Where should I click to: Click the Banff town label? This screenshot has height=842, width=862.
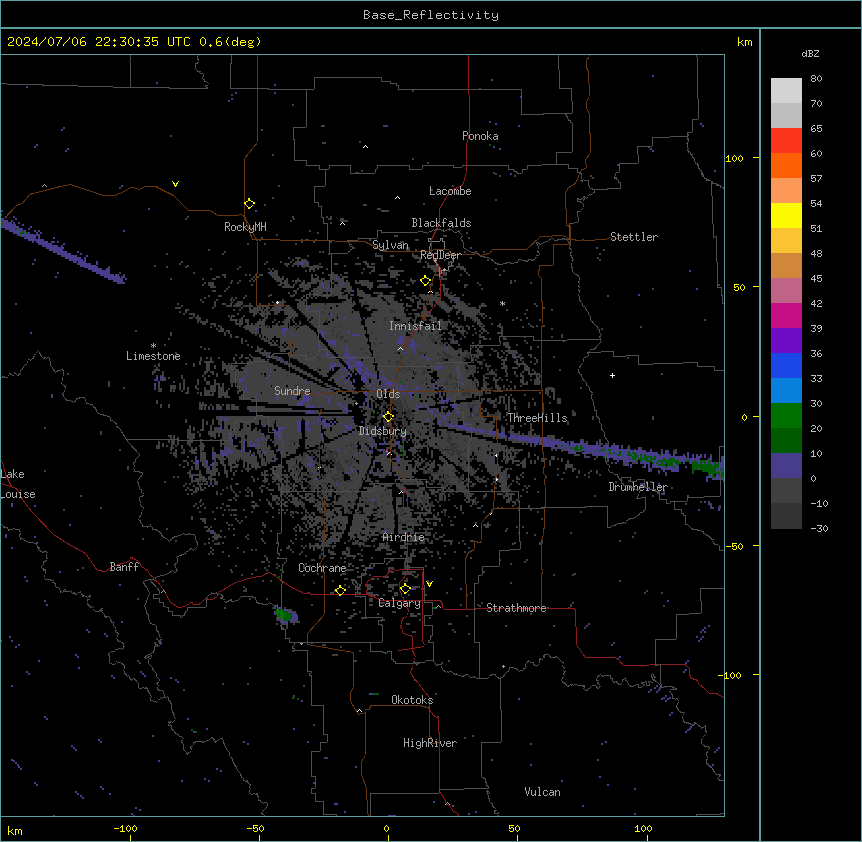point(124,567)
